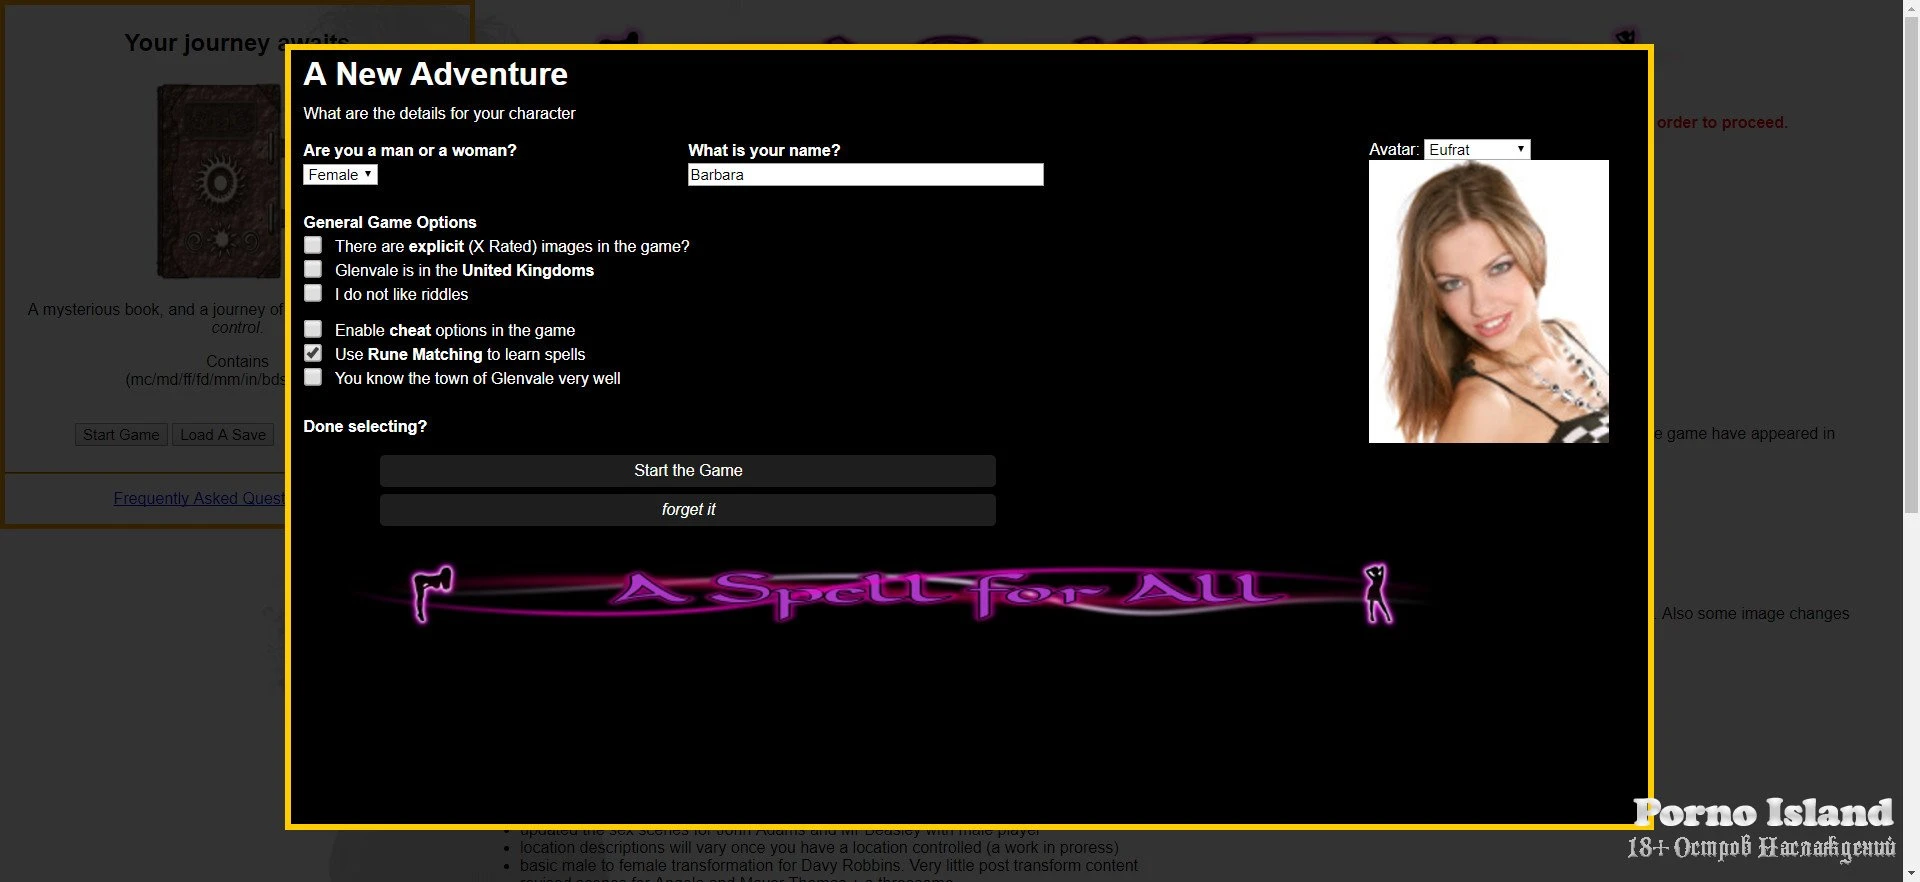
Task: Tick You know the town of Glenvale
Action: point(313,377)
